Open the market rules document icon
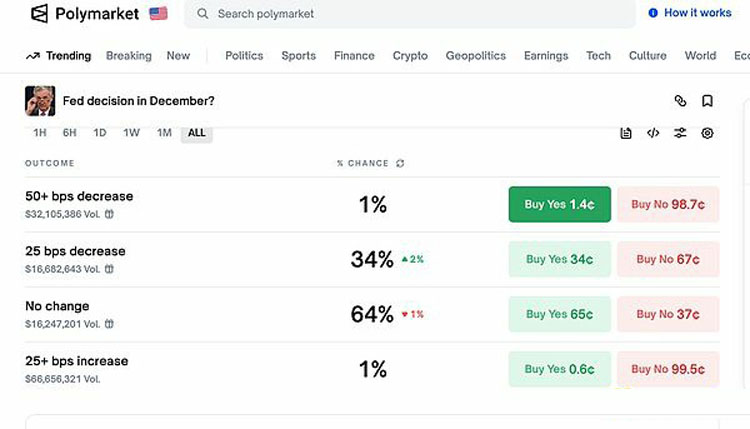 (626, 133)
